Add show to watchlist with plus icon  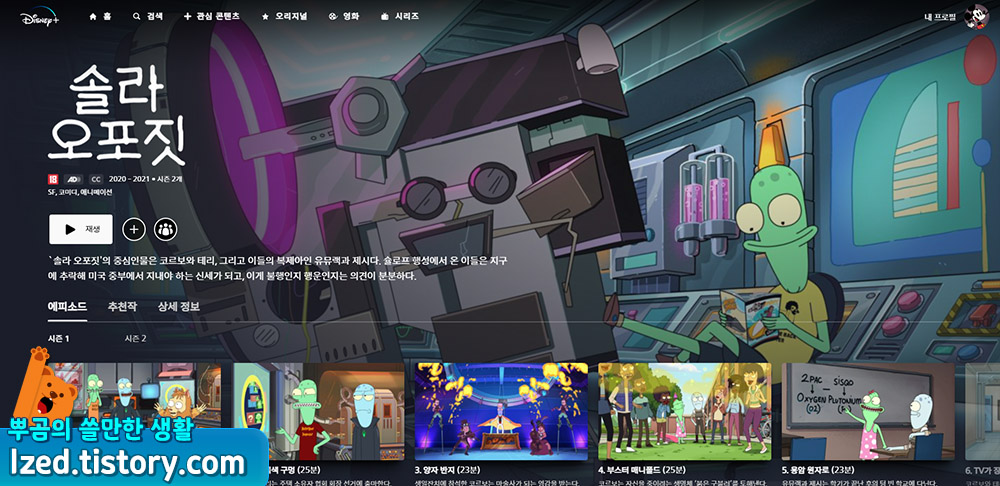pyautogui.click(x=134, y=230)
